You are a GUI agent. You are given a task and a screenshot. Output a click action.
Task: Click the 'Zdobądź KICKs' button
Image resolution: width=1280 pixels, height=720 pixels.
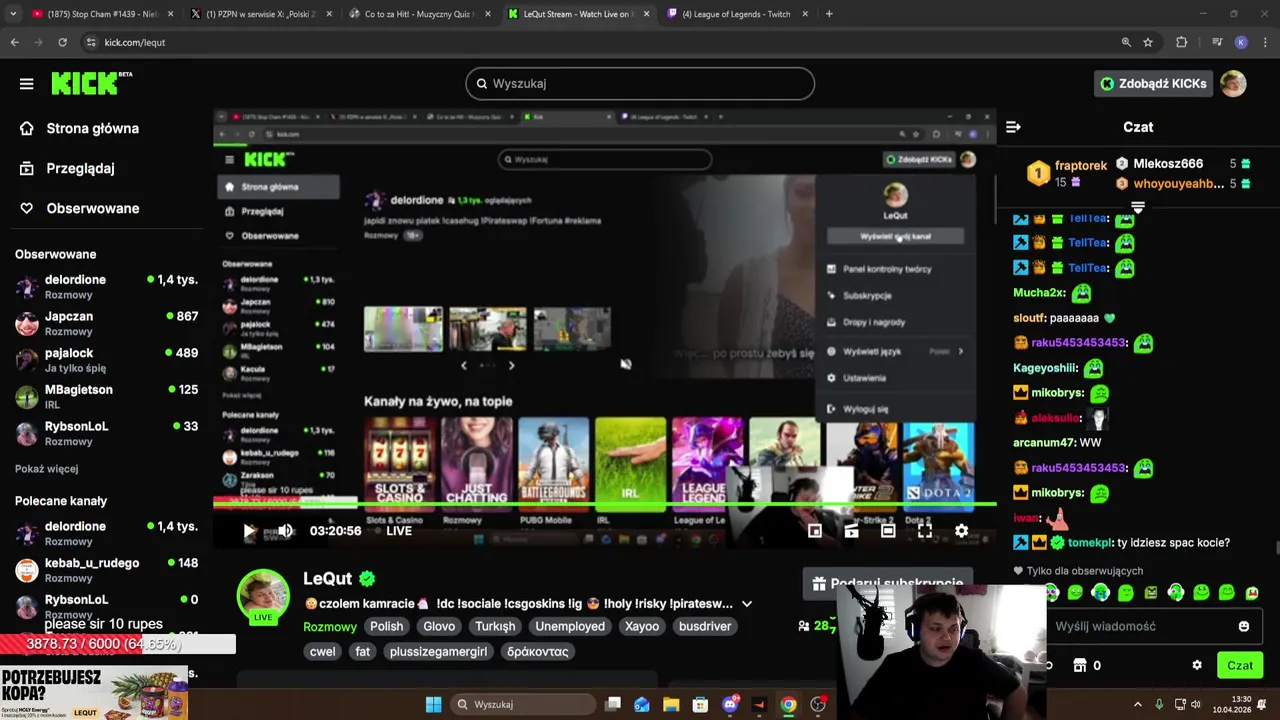1153,84
